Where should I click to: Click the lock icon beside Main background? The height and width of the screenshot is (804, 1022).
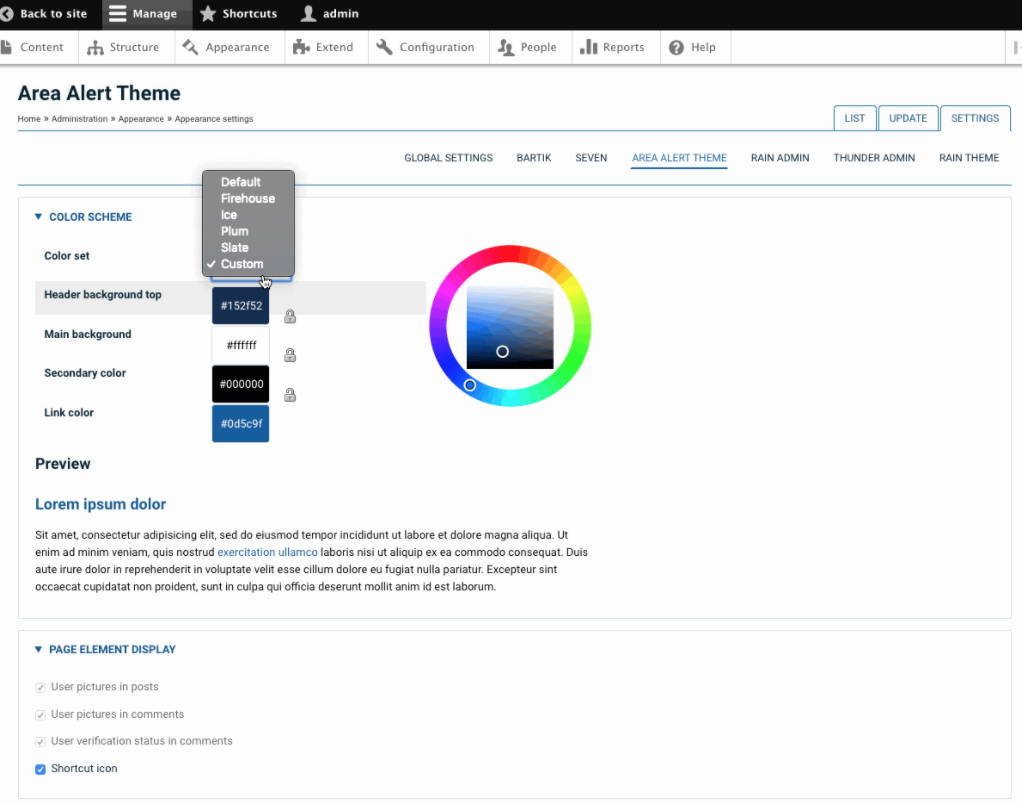[x=290, y=355]
